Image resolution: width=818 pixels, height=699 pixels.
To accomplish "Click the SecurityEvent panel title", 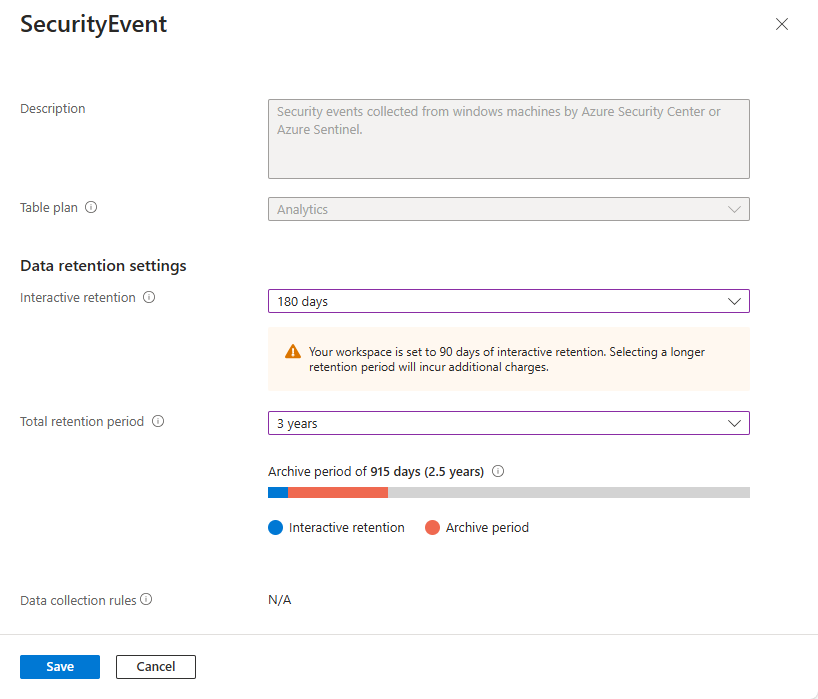I will point(94,25).
